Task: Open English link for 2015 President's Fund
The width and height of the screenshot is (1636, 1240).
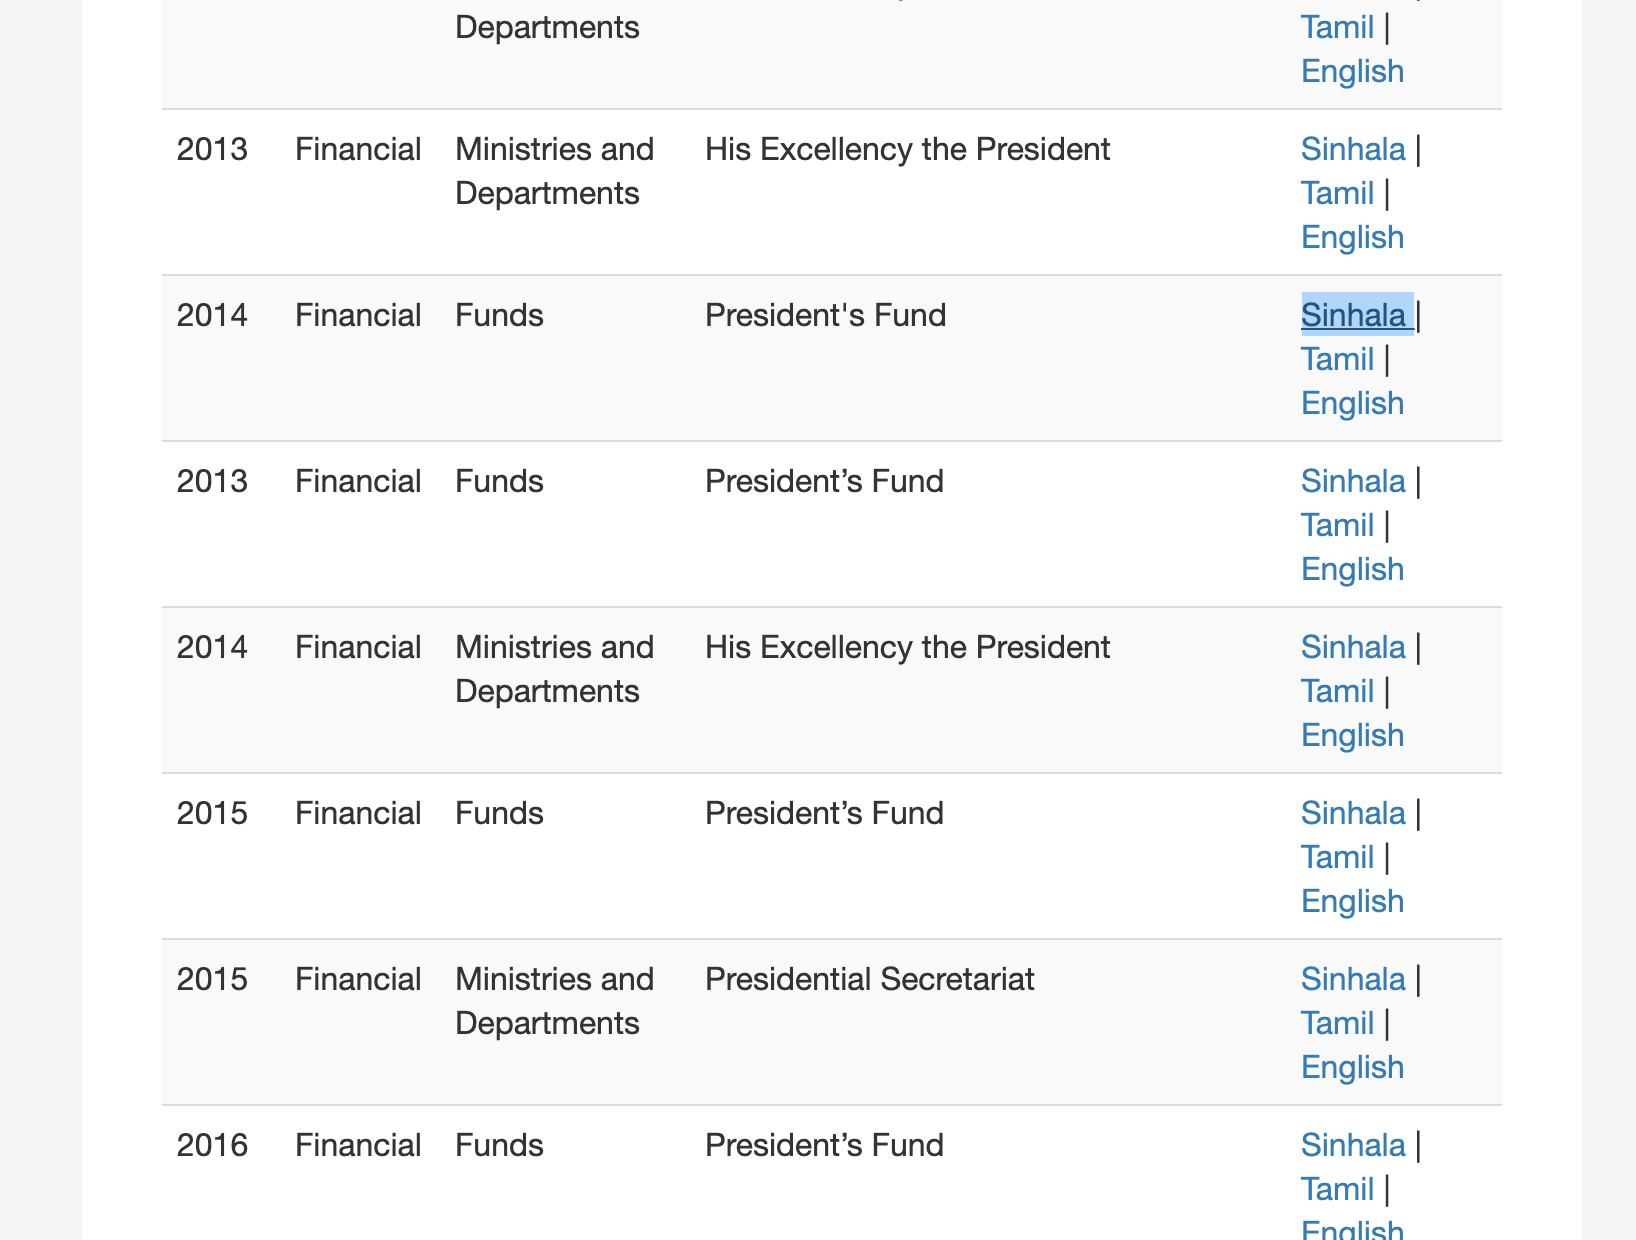Action: tap(1352, 901)
